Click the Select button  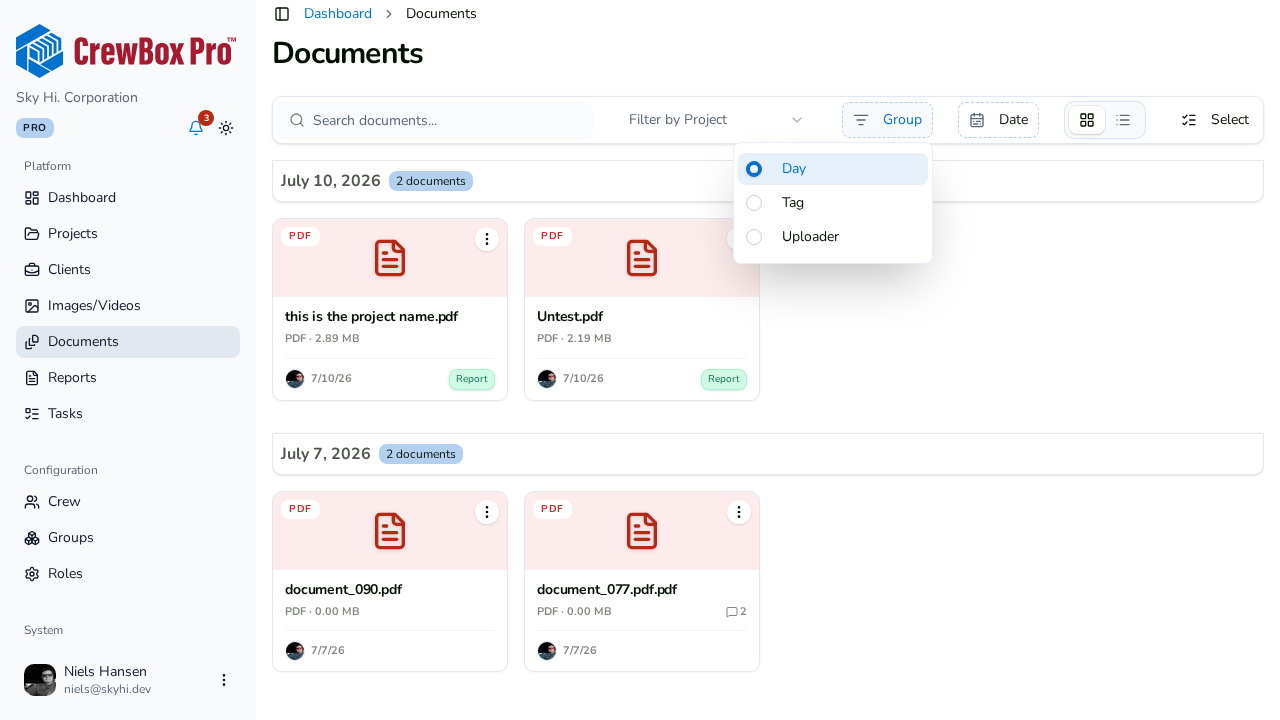pos(1215,120)
